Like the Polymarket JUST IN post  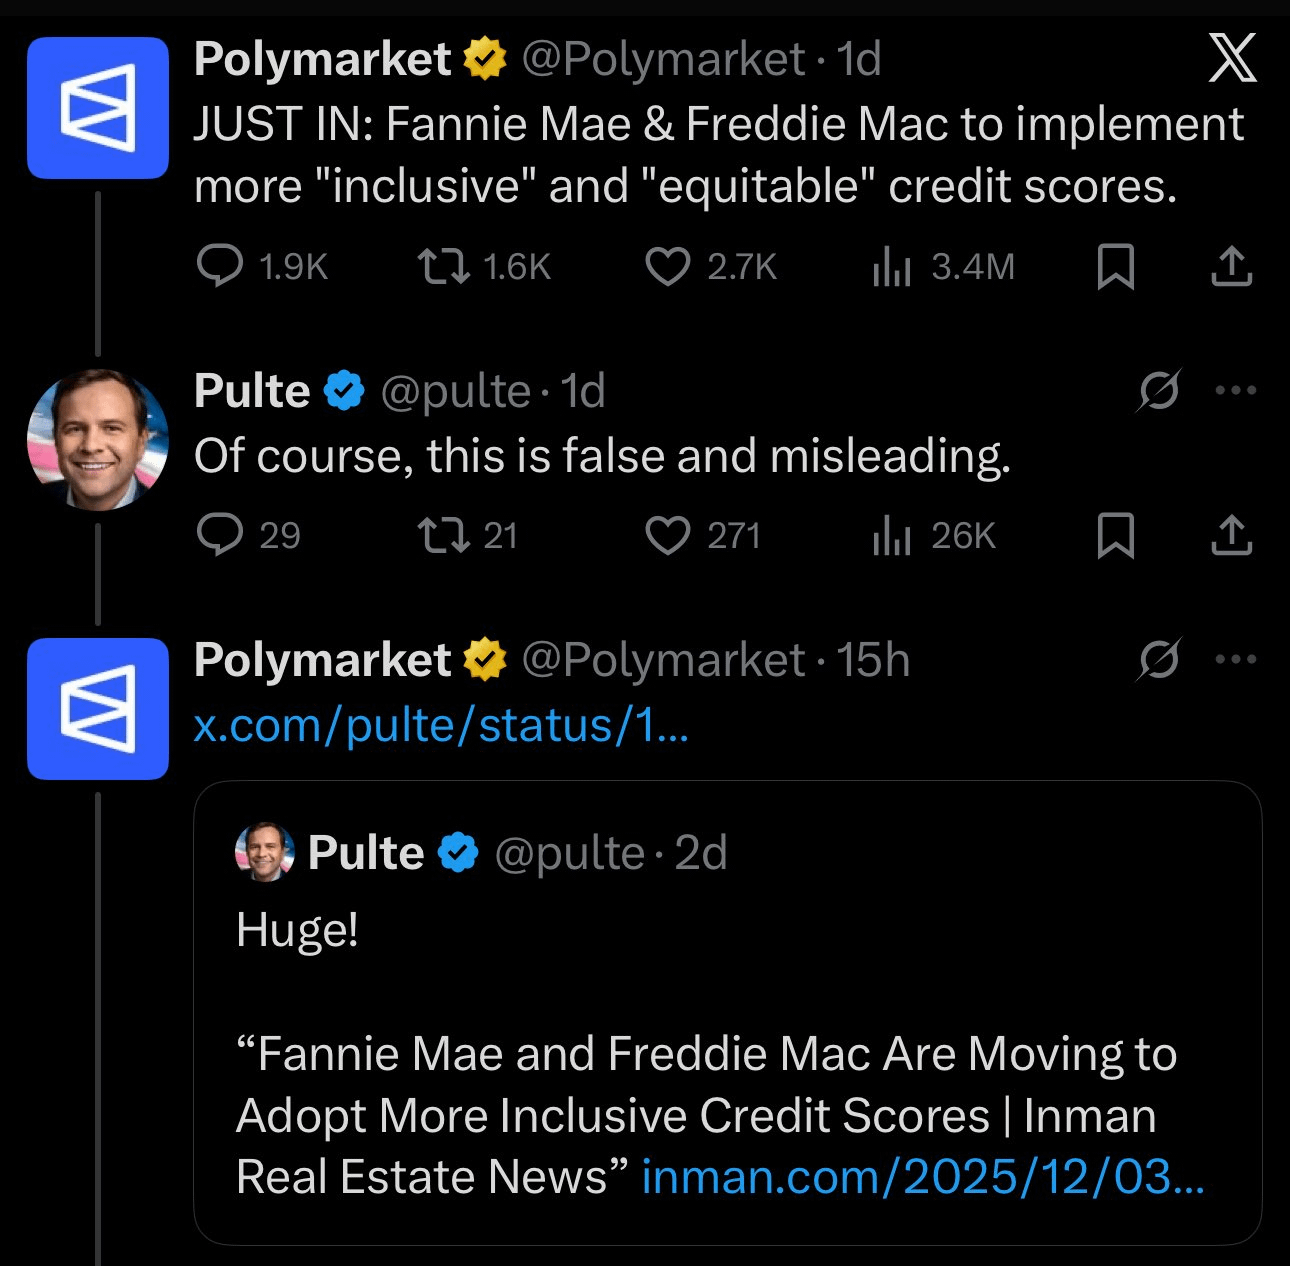point(667,266)
